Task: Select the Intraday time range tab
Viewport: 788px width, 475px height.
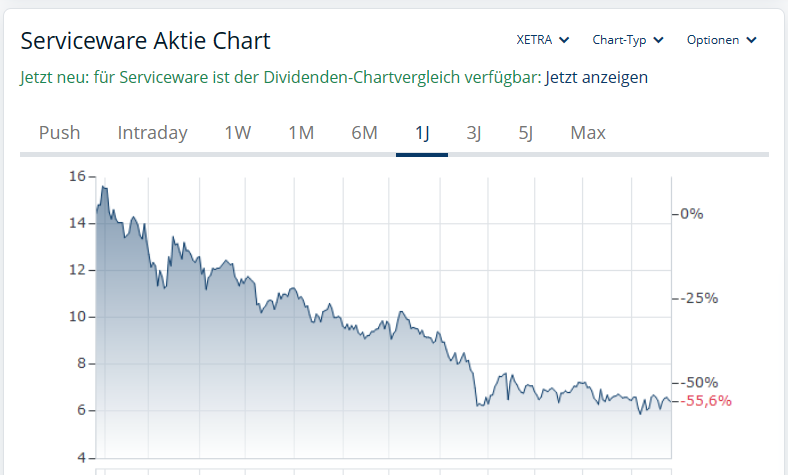Action: pyautogui.click(x=152, y=133)
